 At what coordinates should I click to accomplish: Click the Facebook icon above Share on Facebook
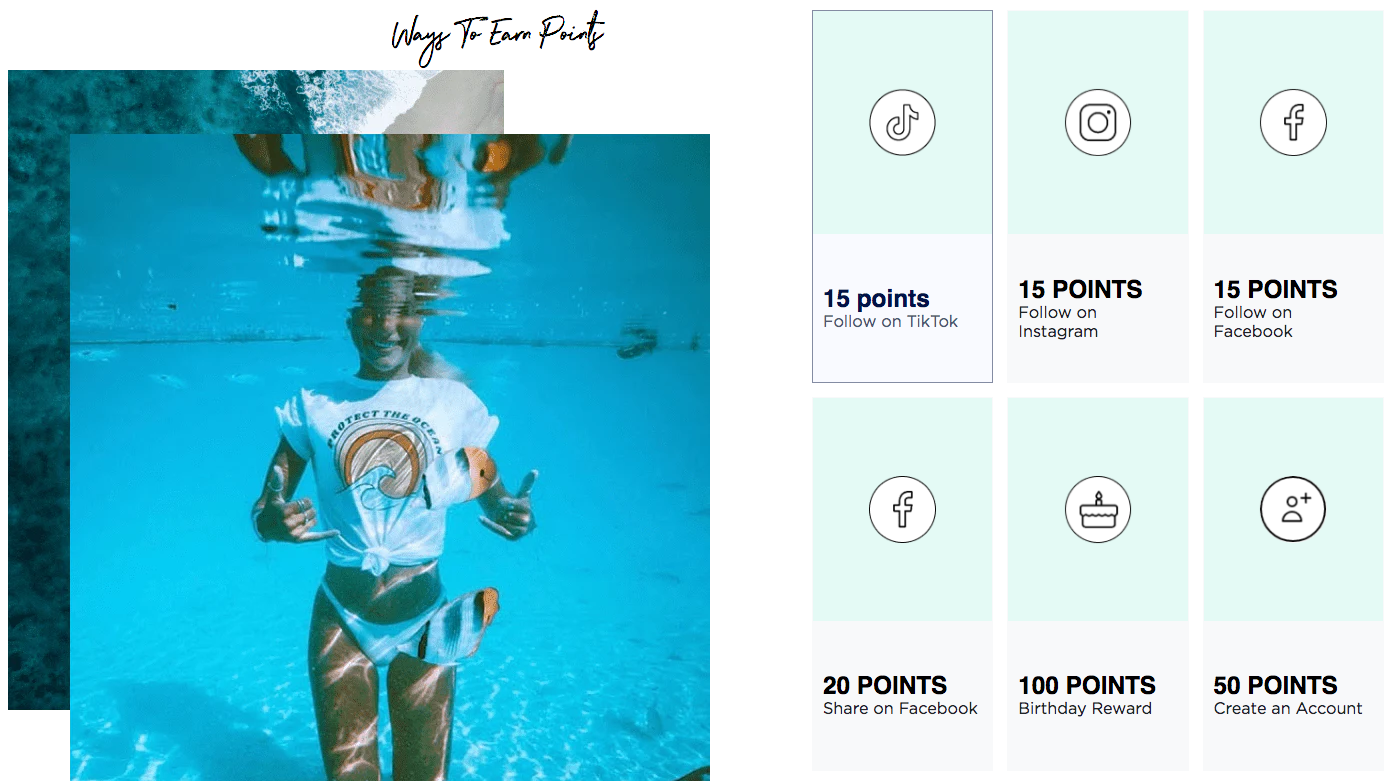pyautogui.click(x=902, y=509)
